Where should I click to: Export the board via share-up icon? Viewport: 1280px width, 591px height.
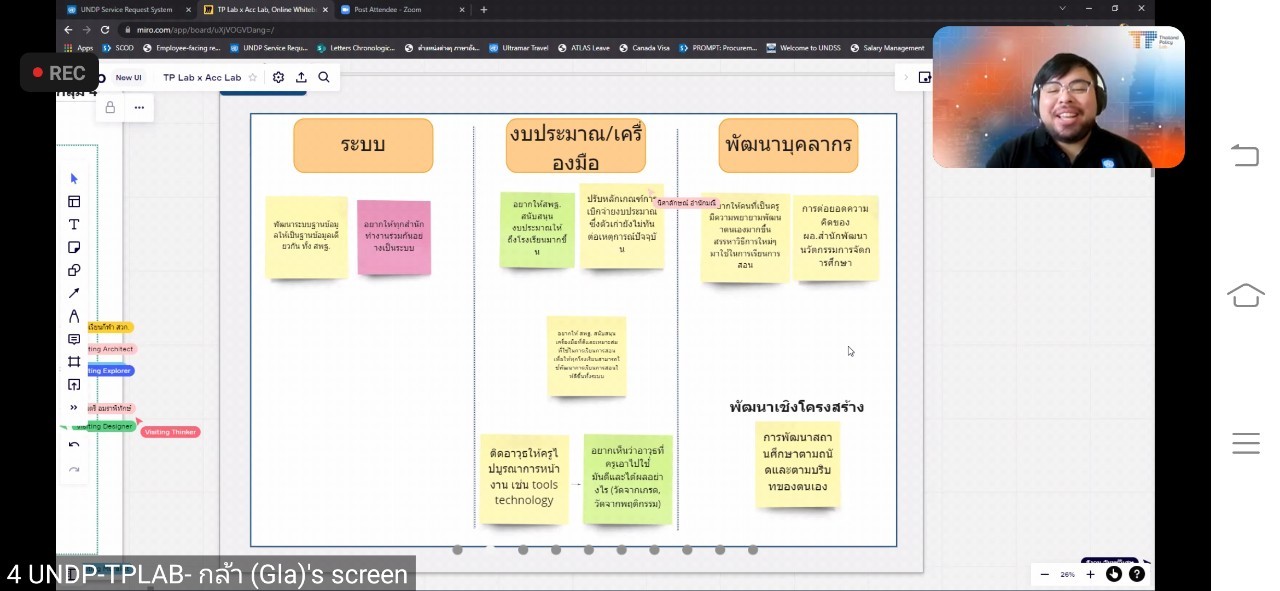(301, 77)
